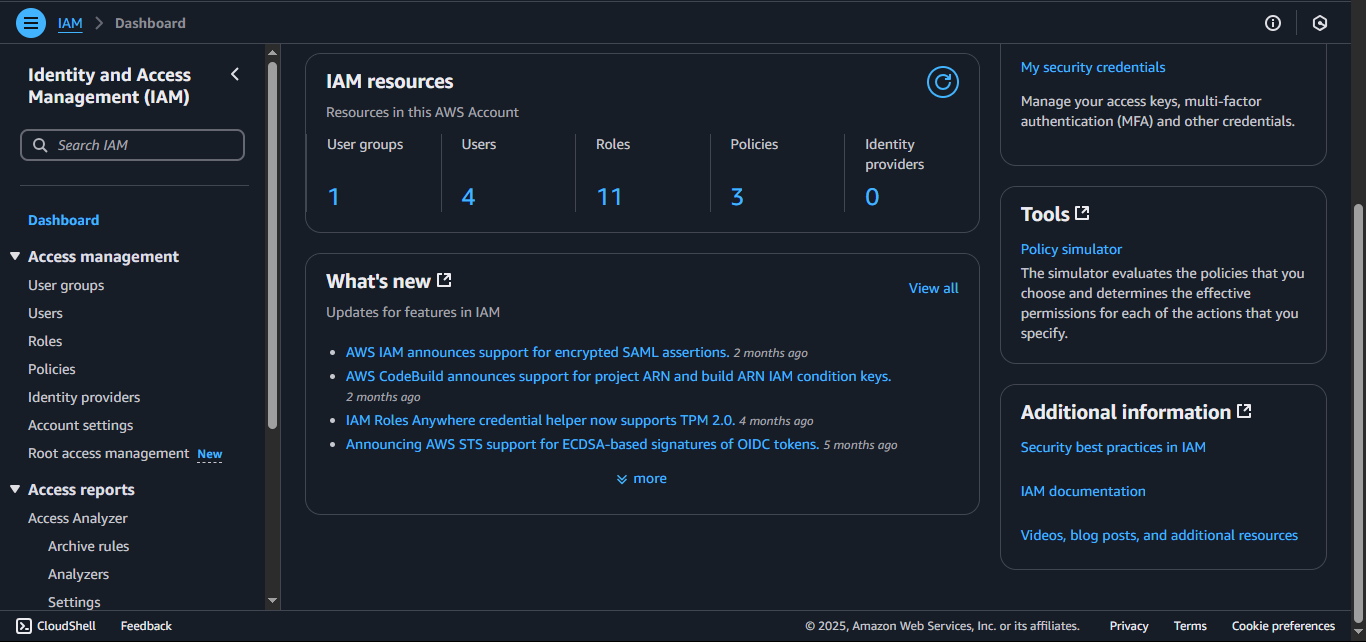Click the Policies count 3

point(737,197)
